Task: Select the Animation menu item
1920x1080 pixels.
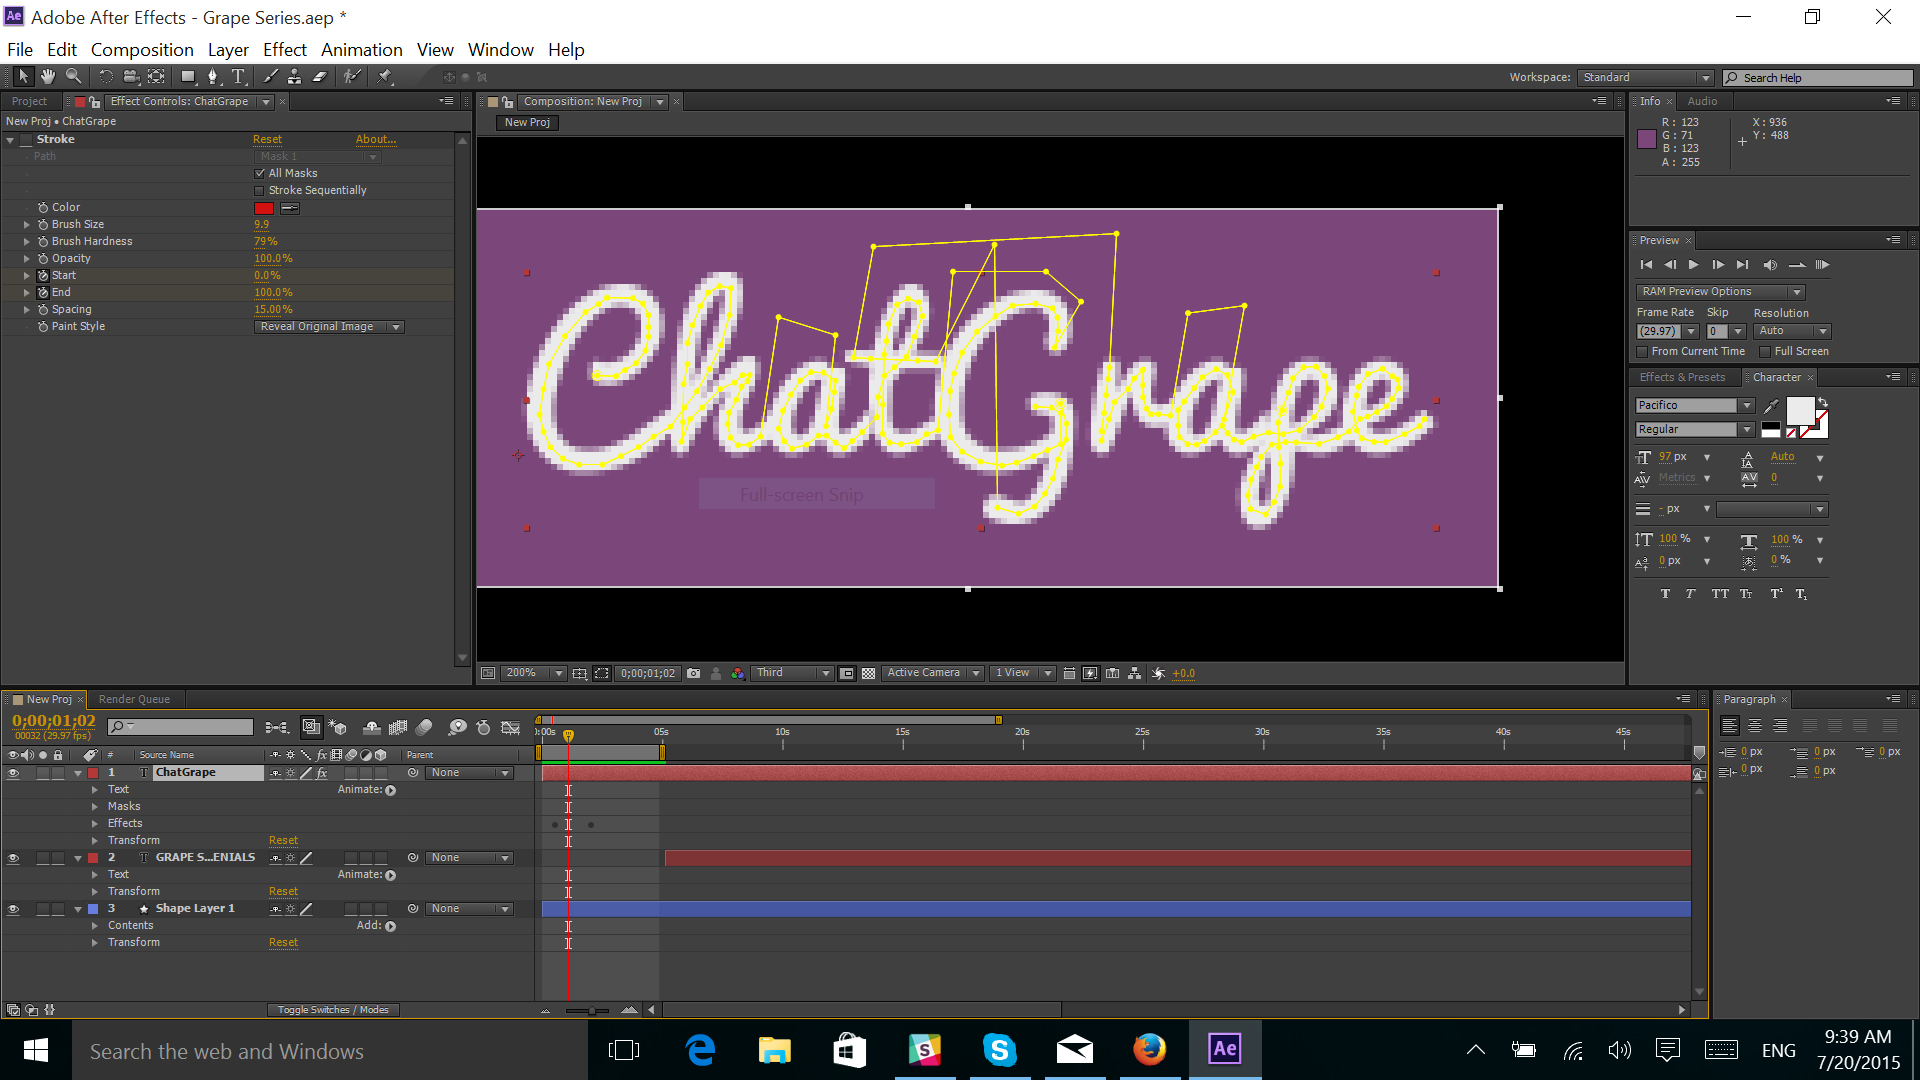Action: (359, 49)
